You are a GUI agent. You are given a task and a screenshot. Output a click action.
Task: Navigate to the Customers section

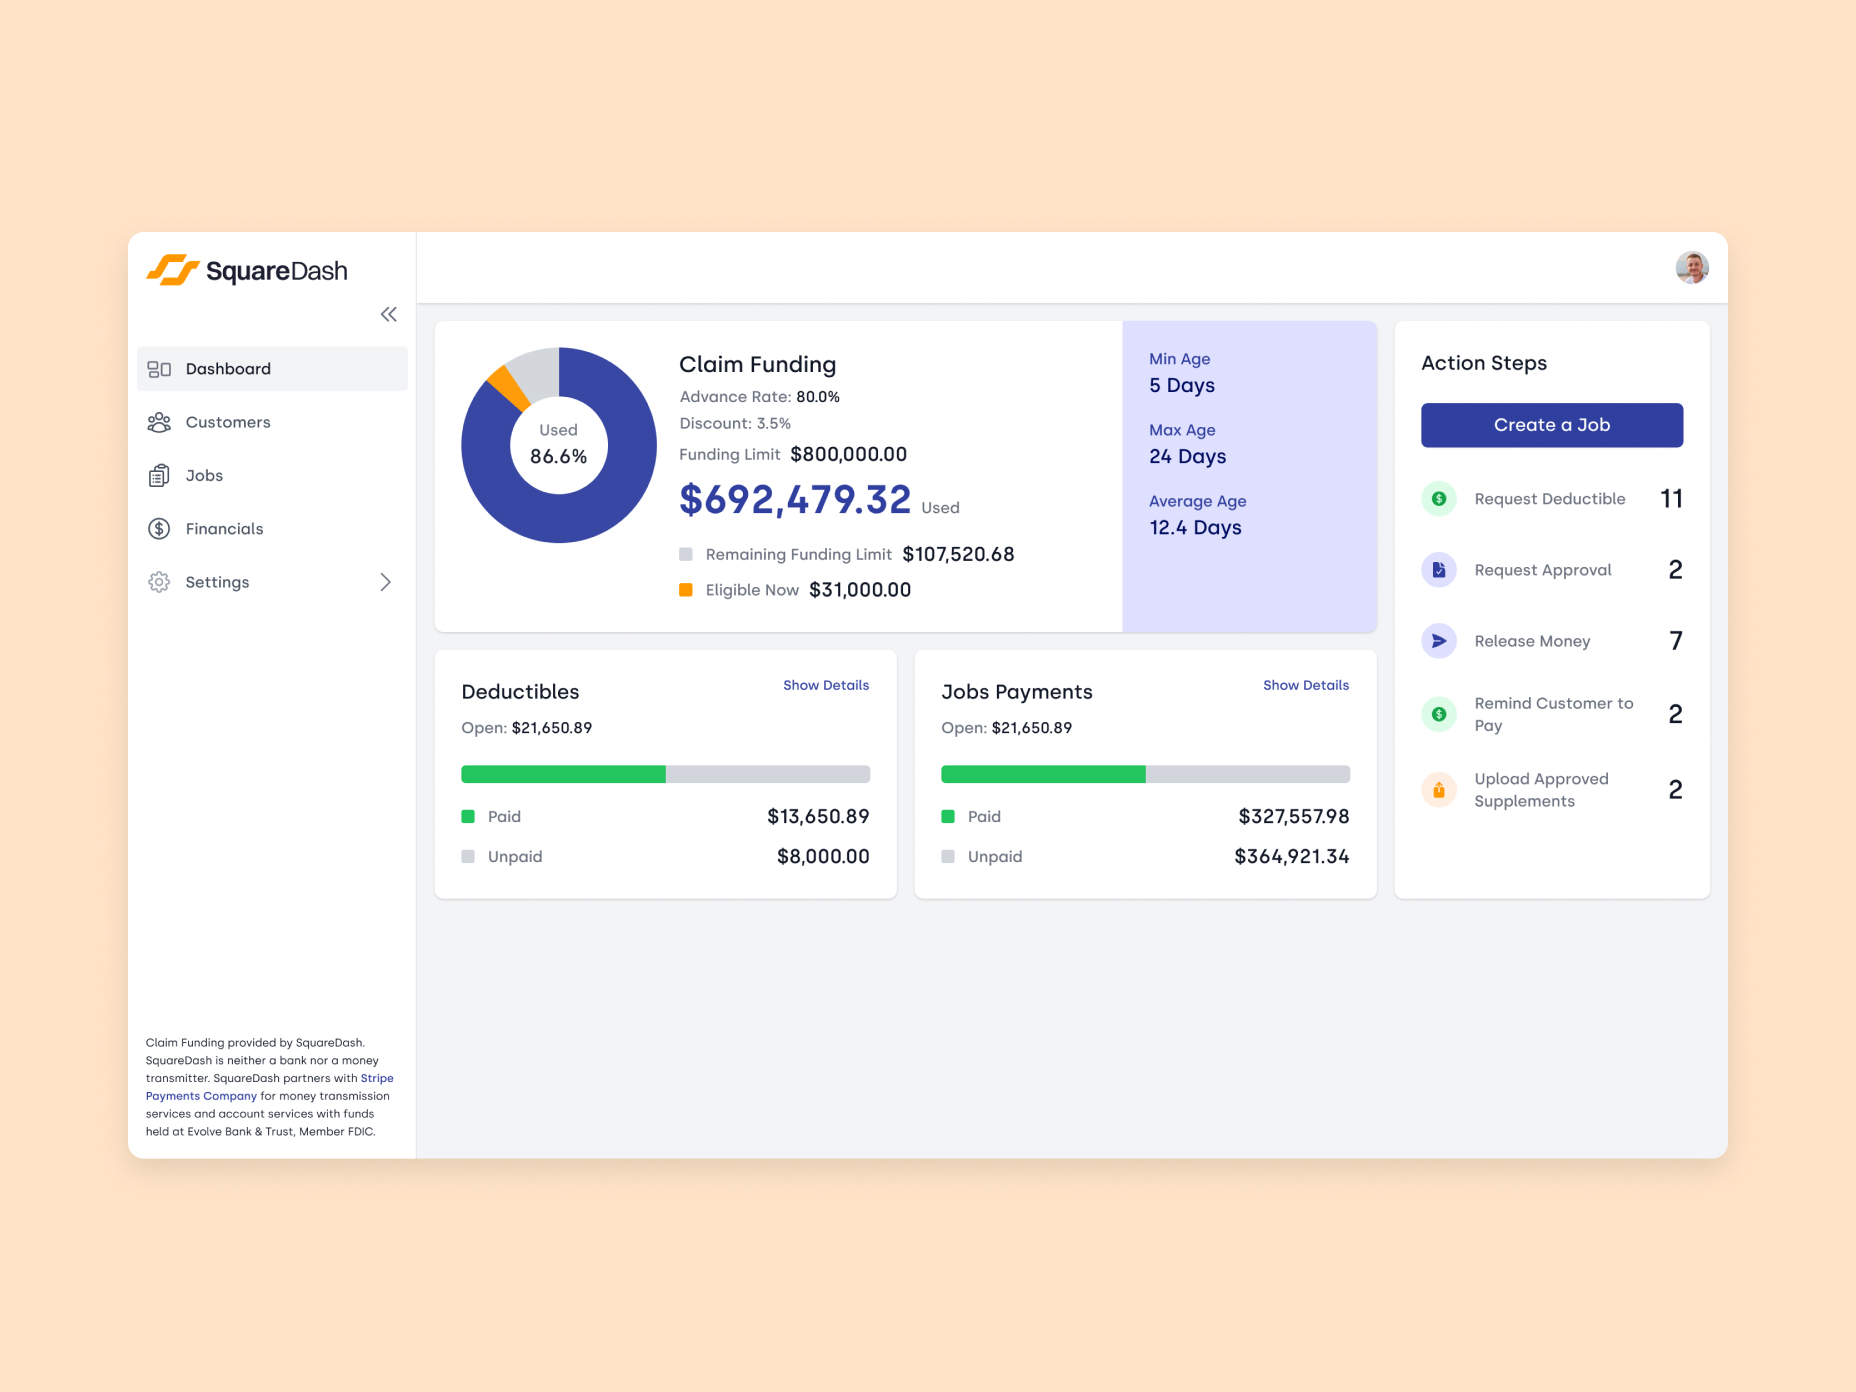(x=227, y=422)
